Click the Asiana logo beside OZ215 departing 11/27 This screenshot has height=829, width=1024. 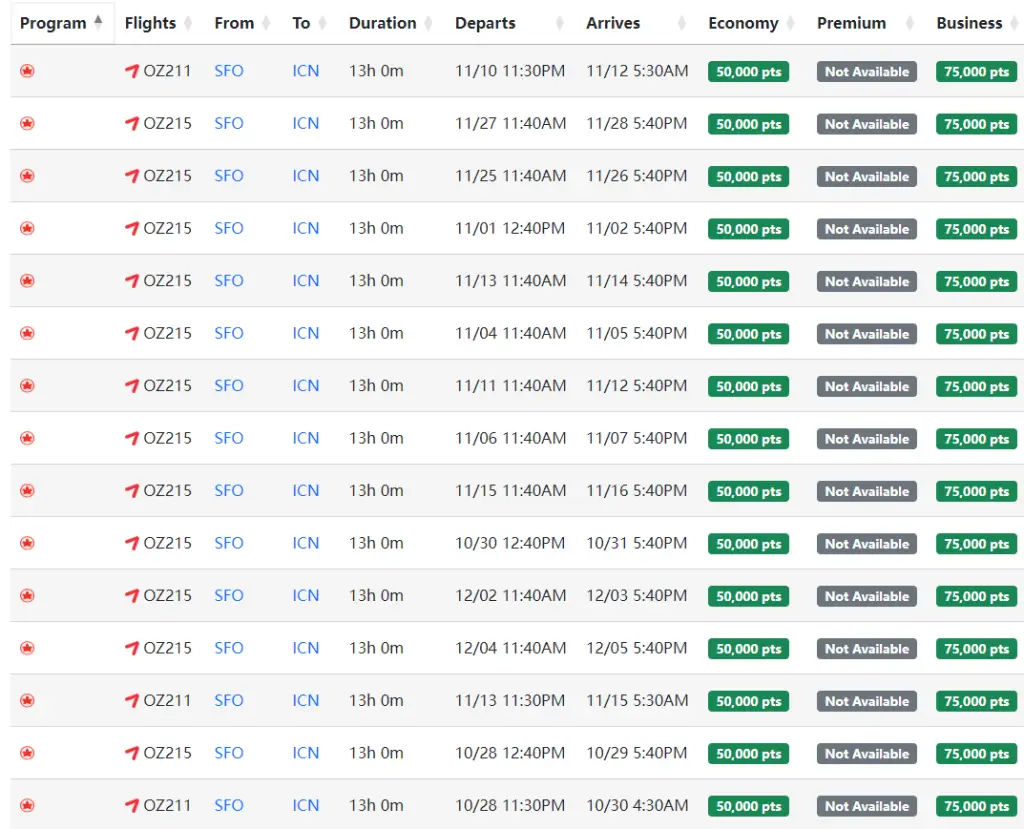coord(132,124)
